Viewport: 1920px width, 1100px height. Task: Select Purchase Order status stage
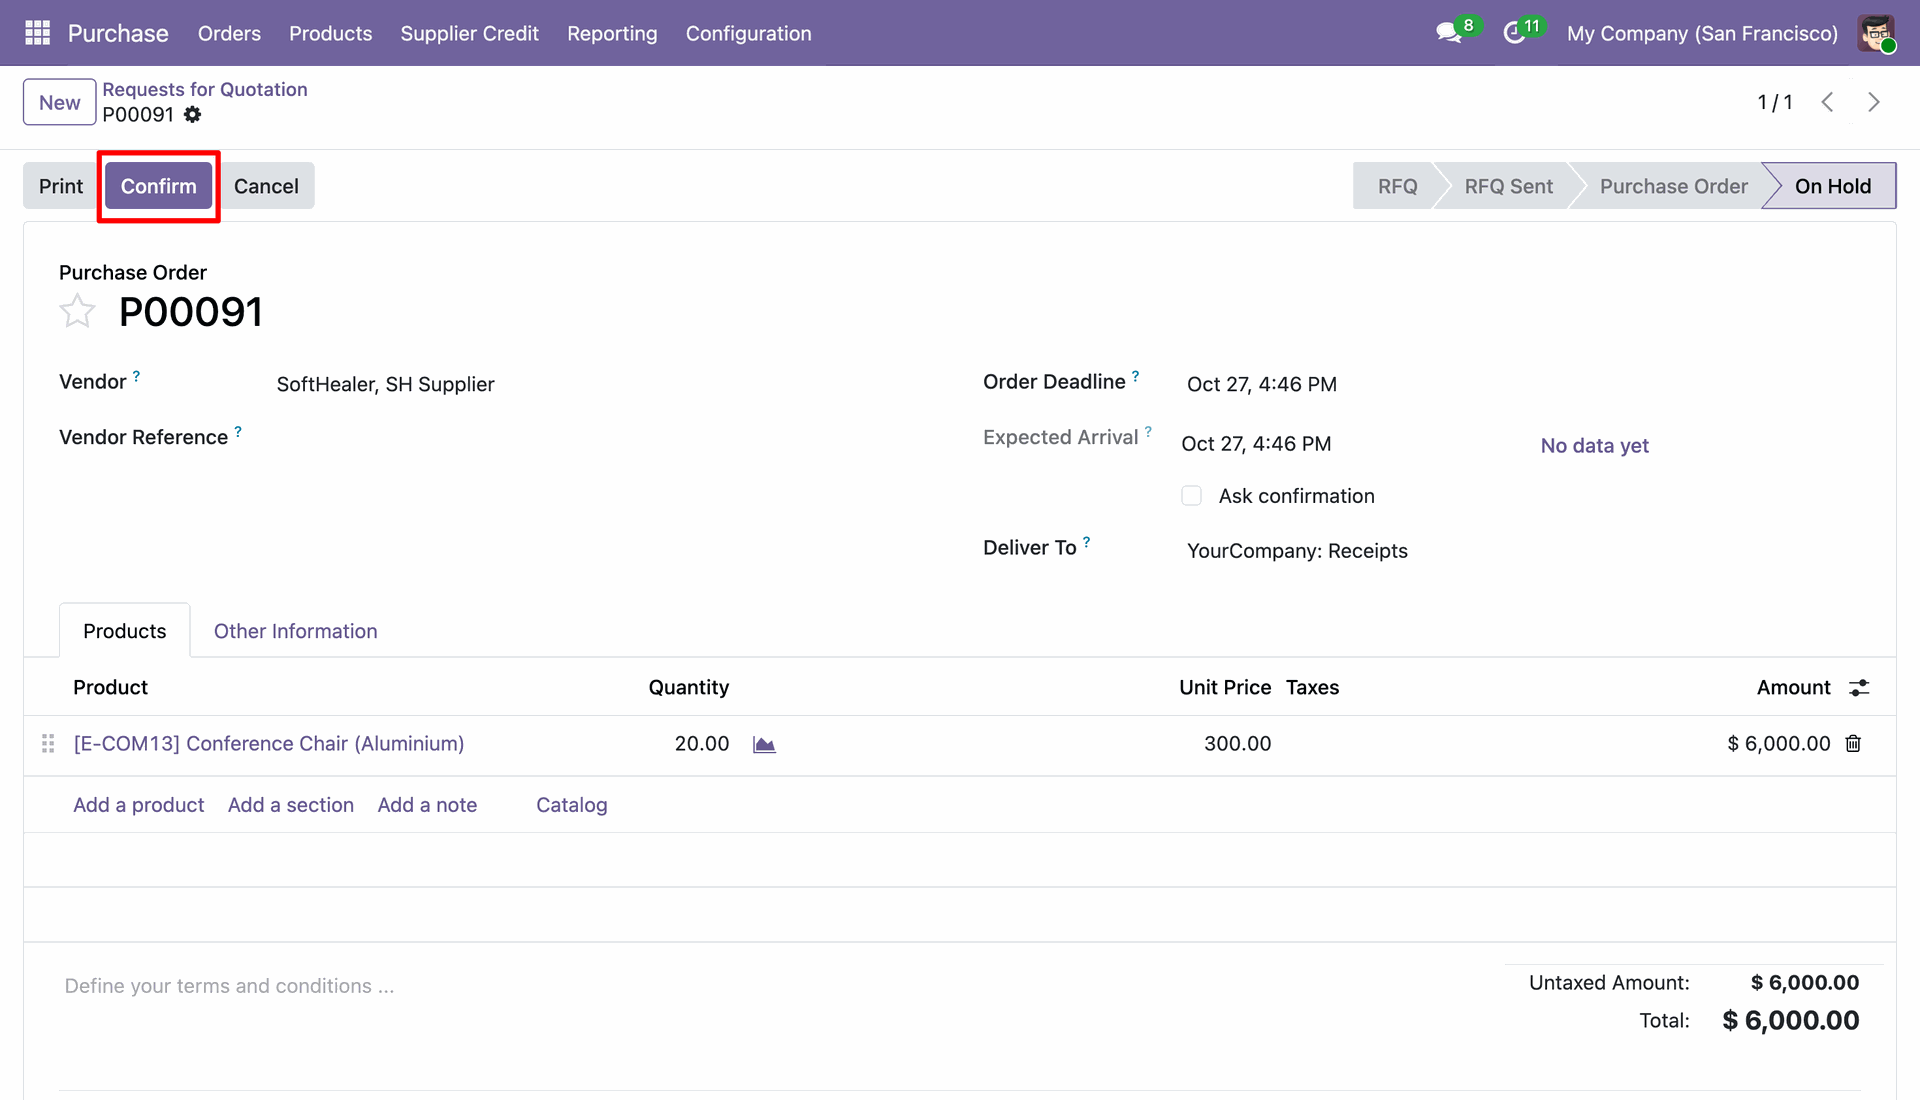click(1673, 186)
